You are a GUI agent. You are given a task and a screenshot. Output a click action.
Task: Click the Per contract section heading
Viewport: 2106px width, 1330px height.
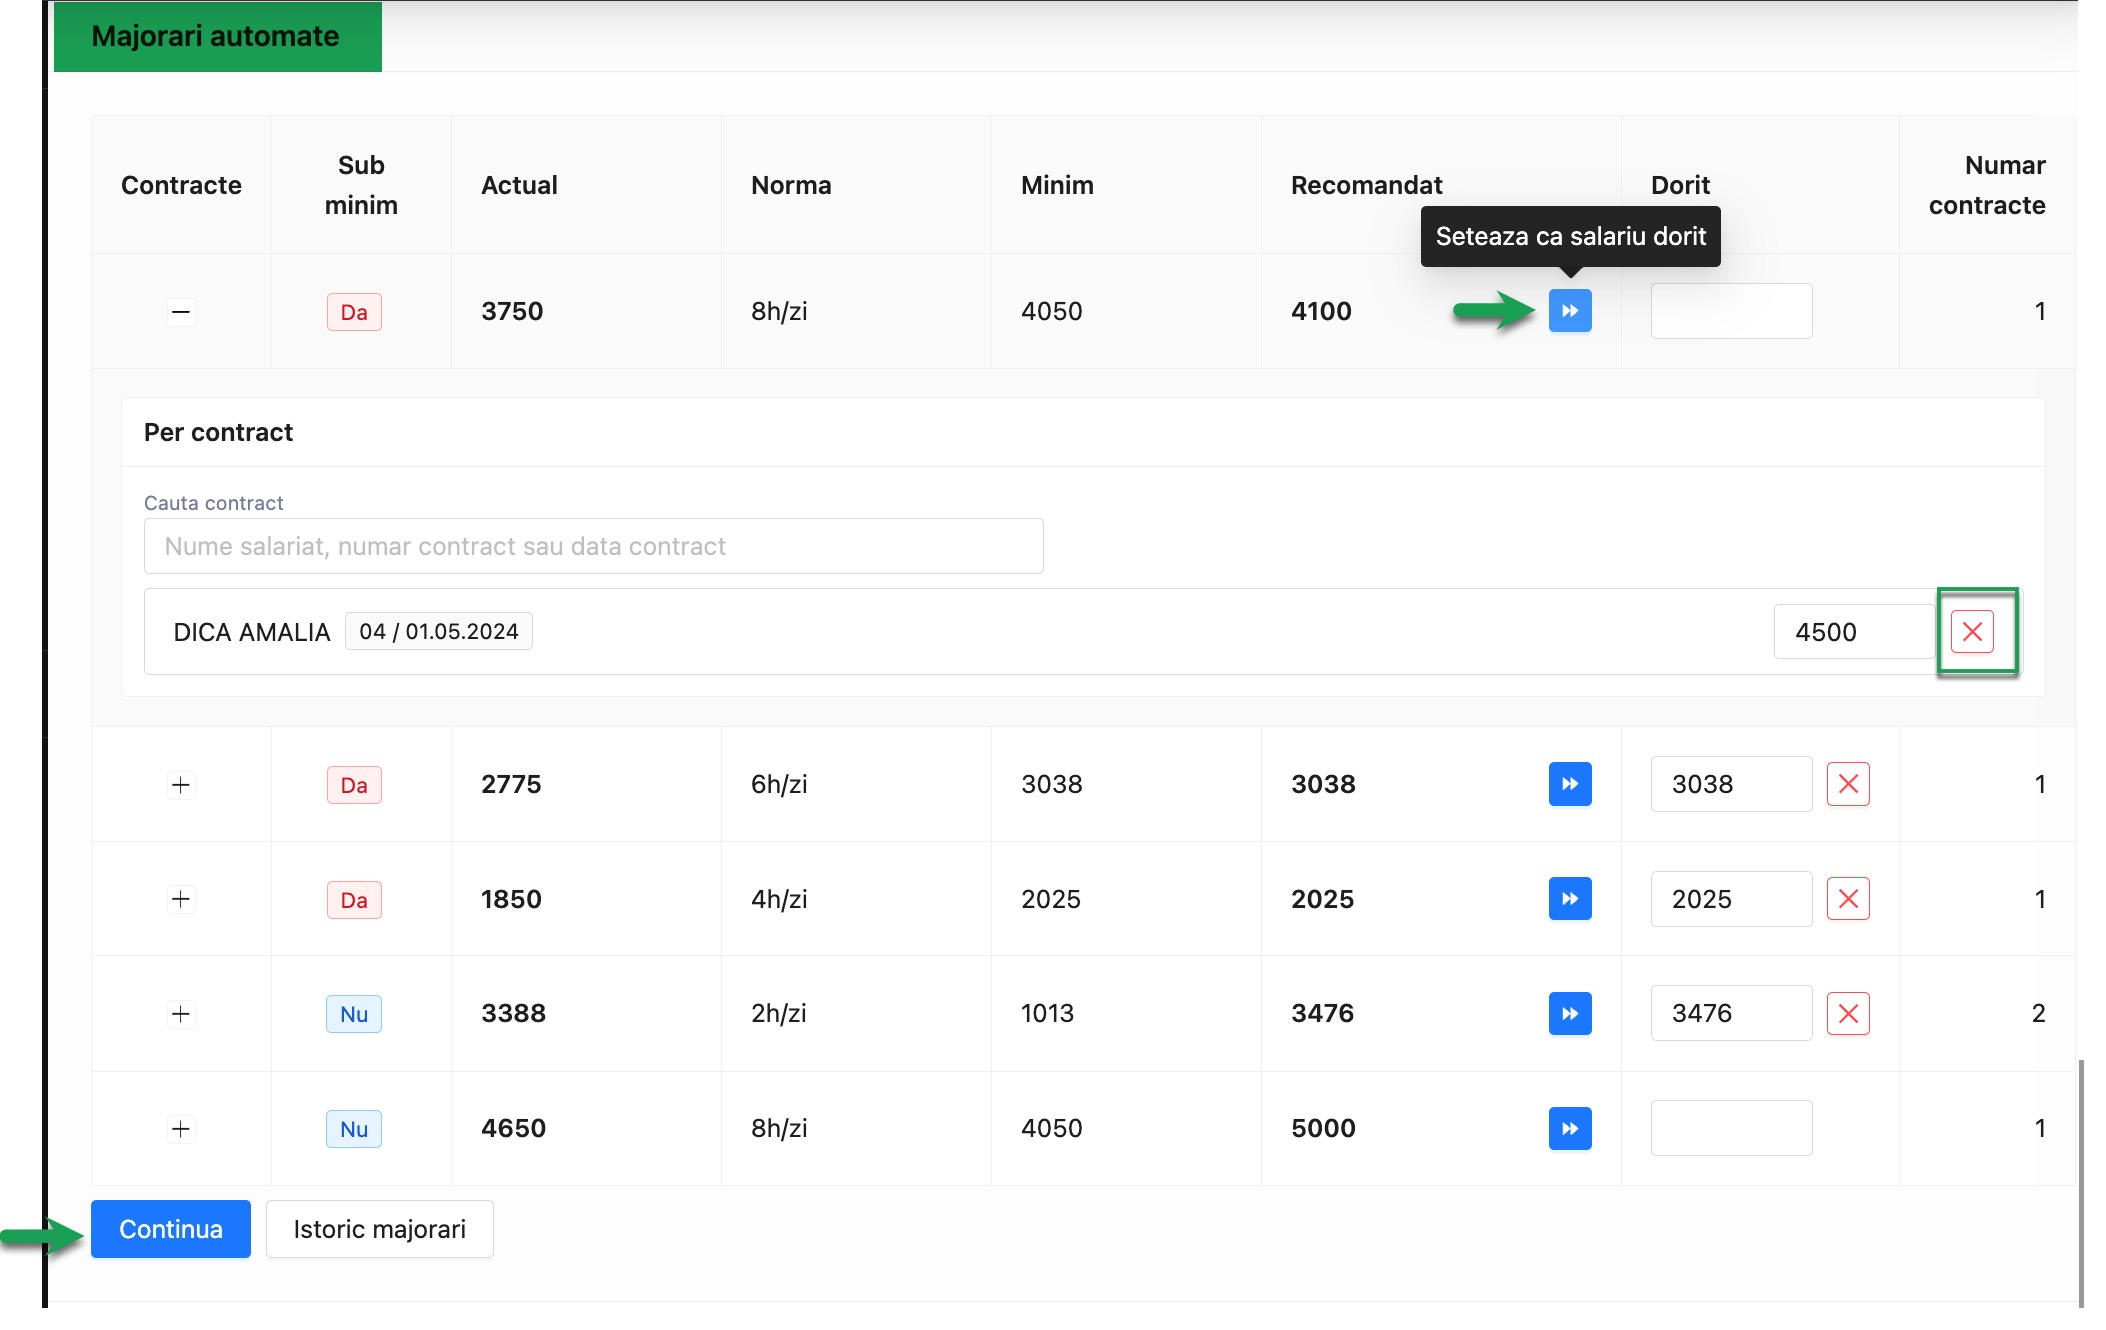(x=218, y=432)
